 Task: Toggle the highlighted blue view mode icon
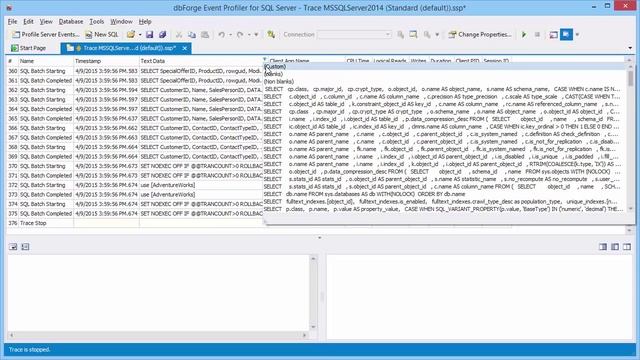pyautogui.click(x=566, y=35)
